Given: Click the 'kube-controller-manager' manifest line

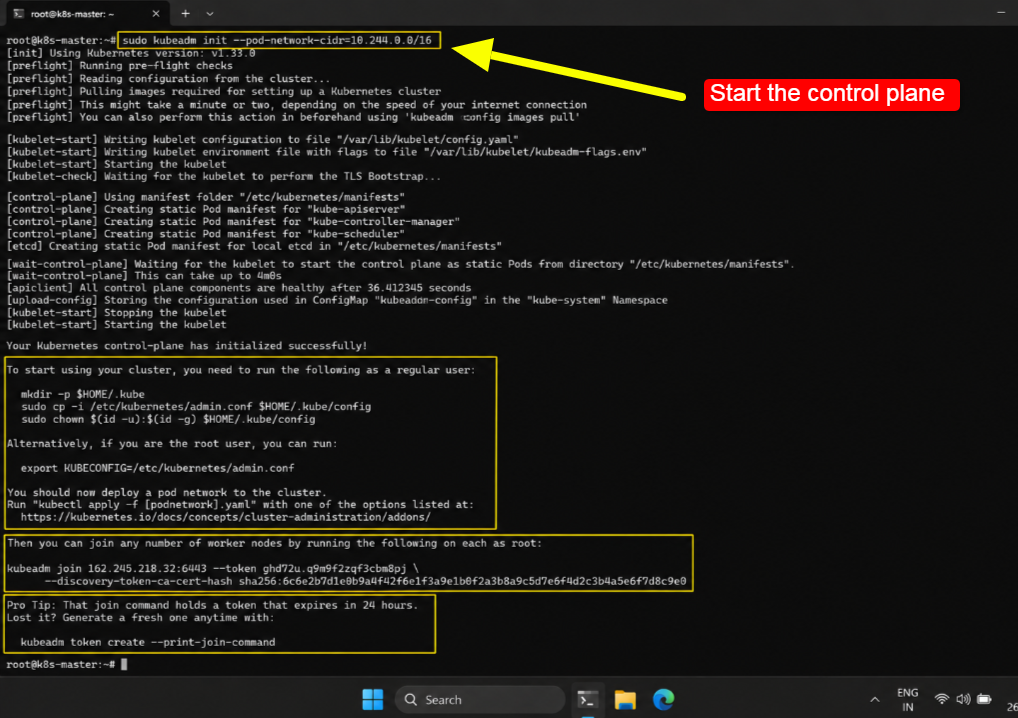Looking at the screenshot, I should [233, 221].
